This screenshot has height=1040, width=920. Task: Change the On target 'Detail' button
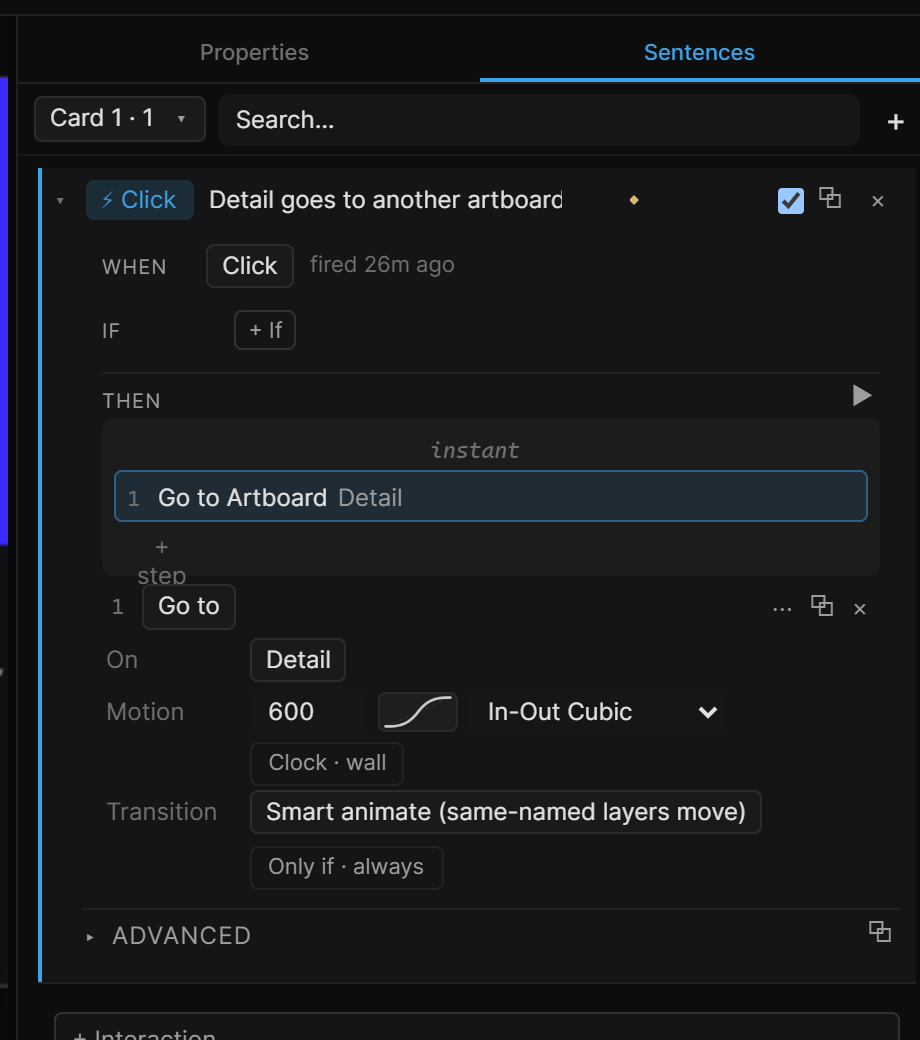pyautogui.click(x=298, y=660)
